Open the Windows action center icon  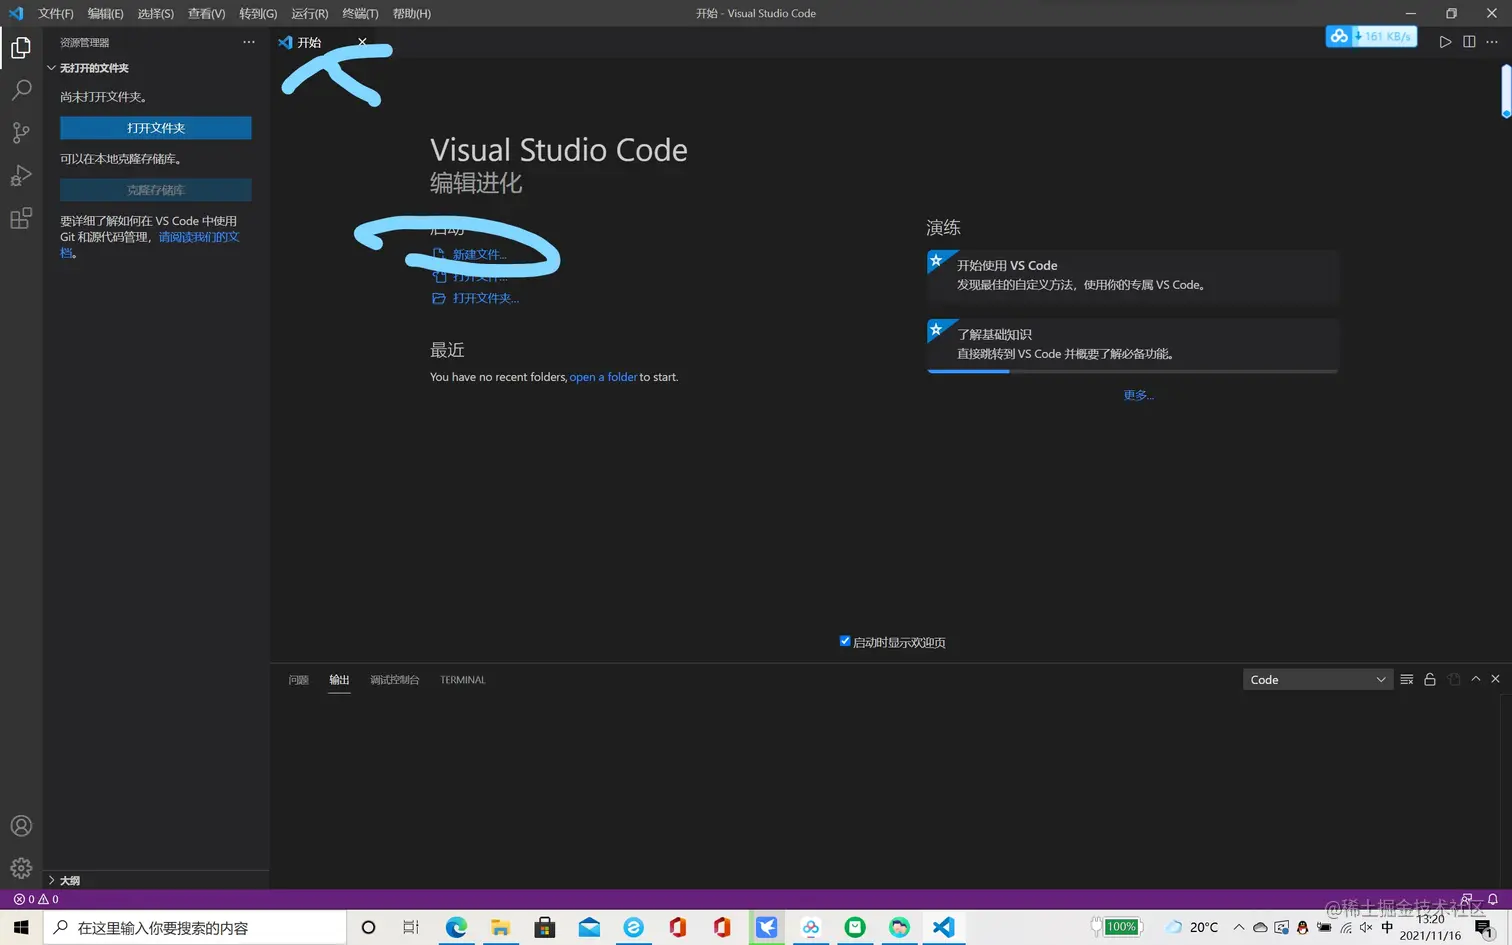click(1485, 927)
